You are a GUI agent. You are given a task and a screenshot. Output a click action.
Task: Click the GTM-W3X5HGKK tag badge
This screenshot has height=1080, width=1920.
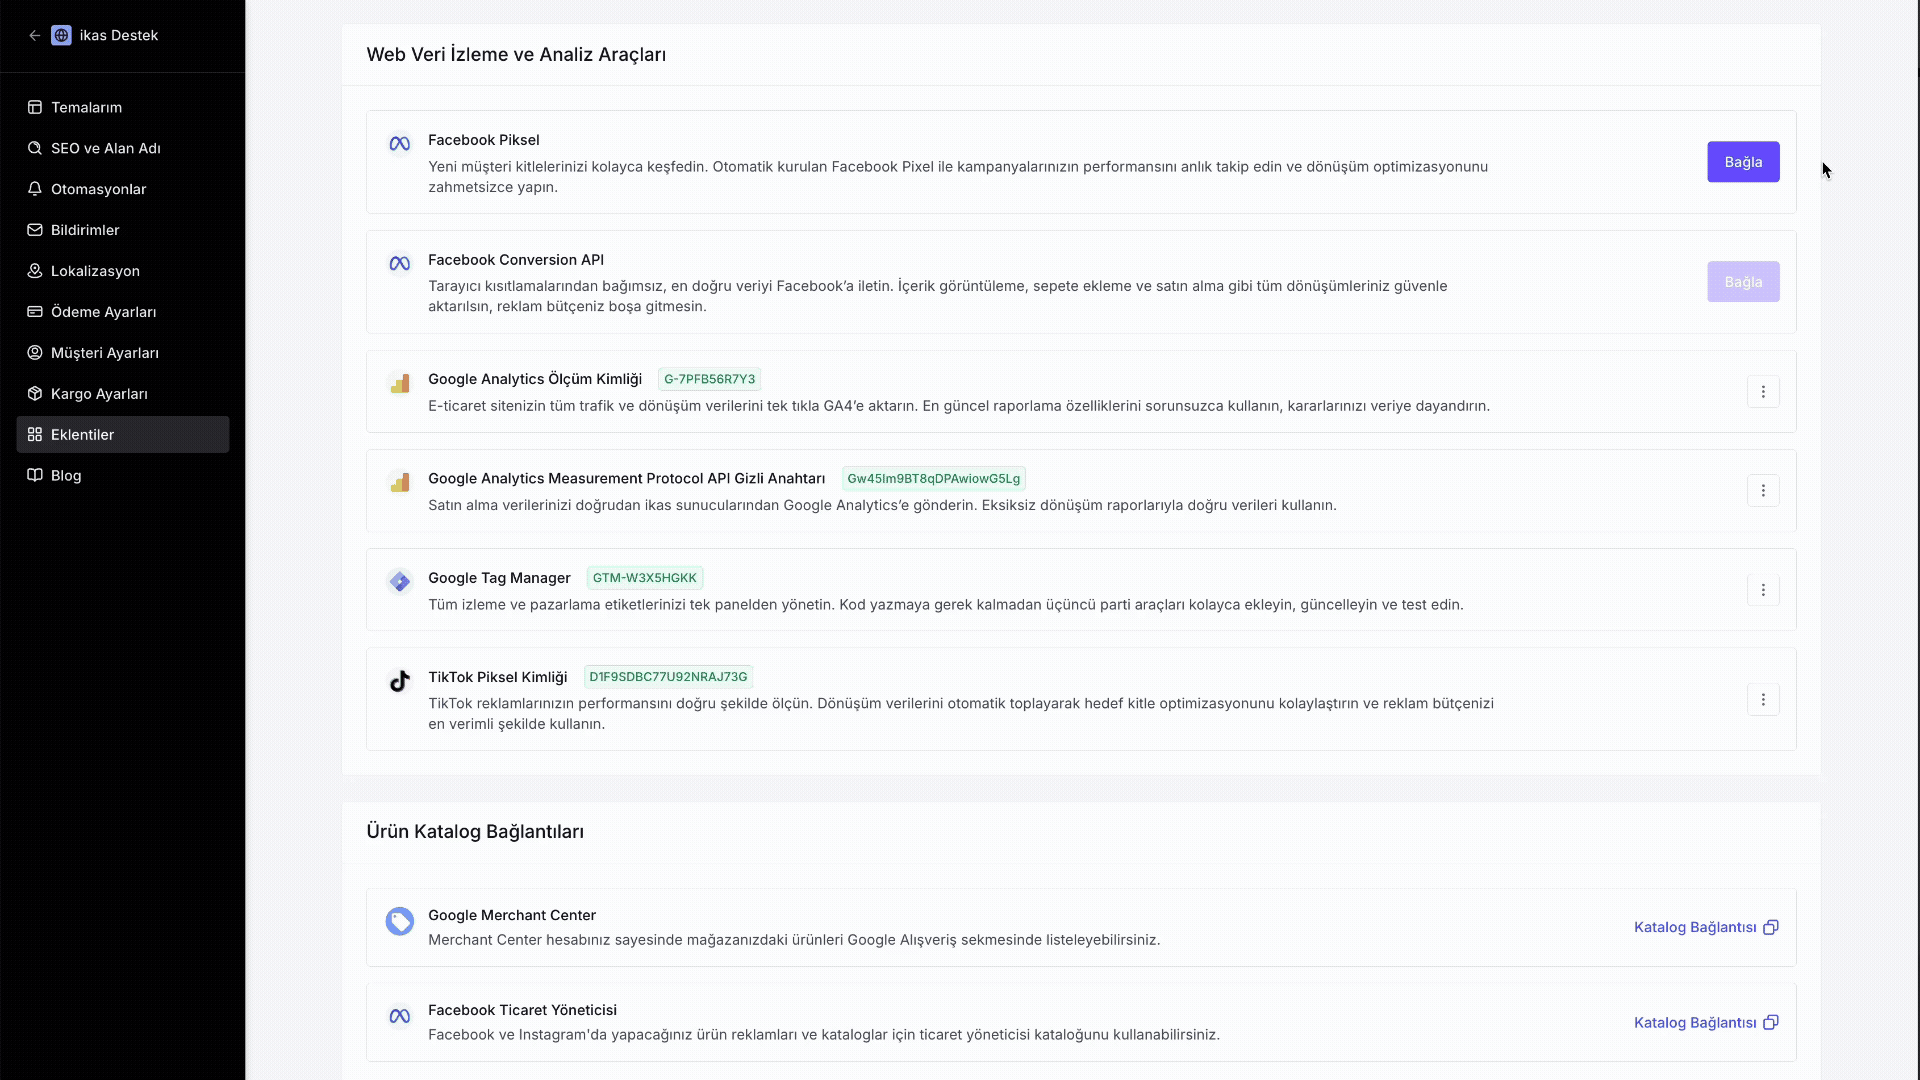[x=644, y=578]
